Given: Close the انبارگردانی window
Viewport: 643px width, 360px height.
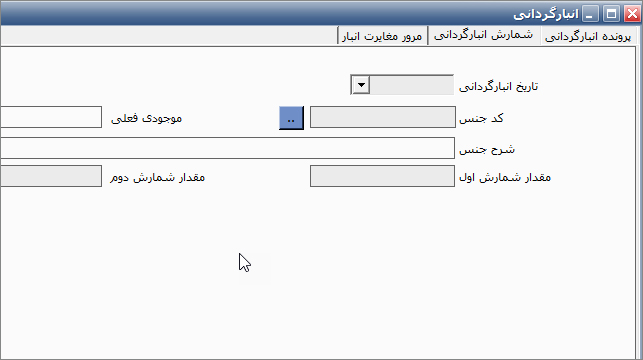Looking at the screenshot, I should pyautogui.click(x=632, y=14).
